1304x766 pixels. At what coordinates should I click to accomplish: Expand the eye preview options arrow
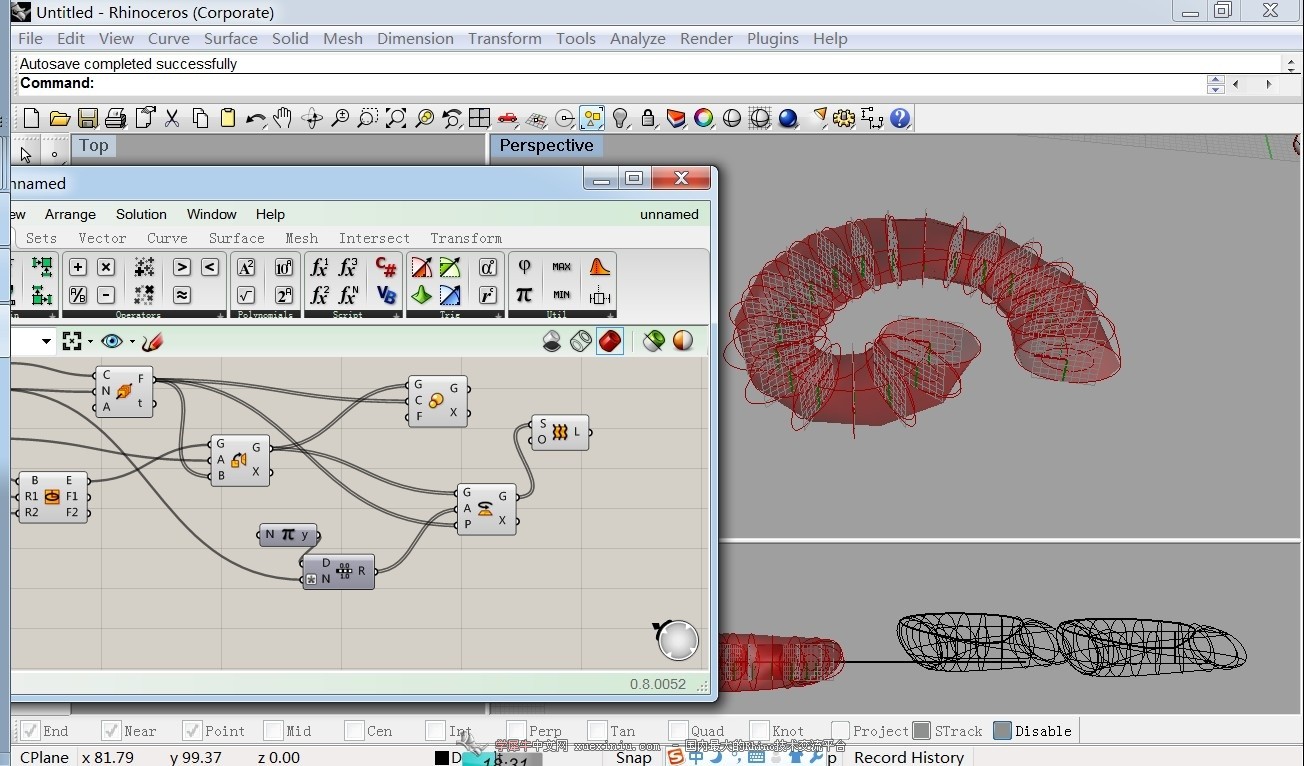pyautogui.click(x=131, y=342)
